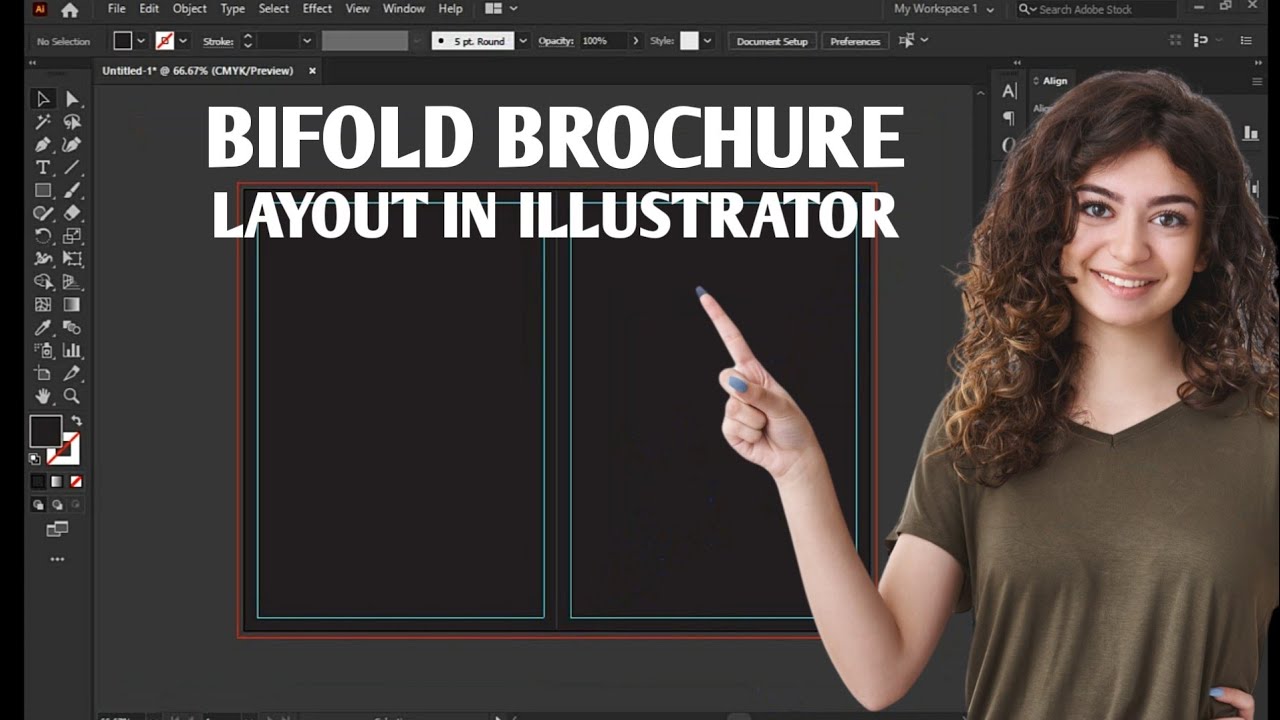Select the Perspective Grid tool

(x=72, y=282)
